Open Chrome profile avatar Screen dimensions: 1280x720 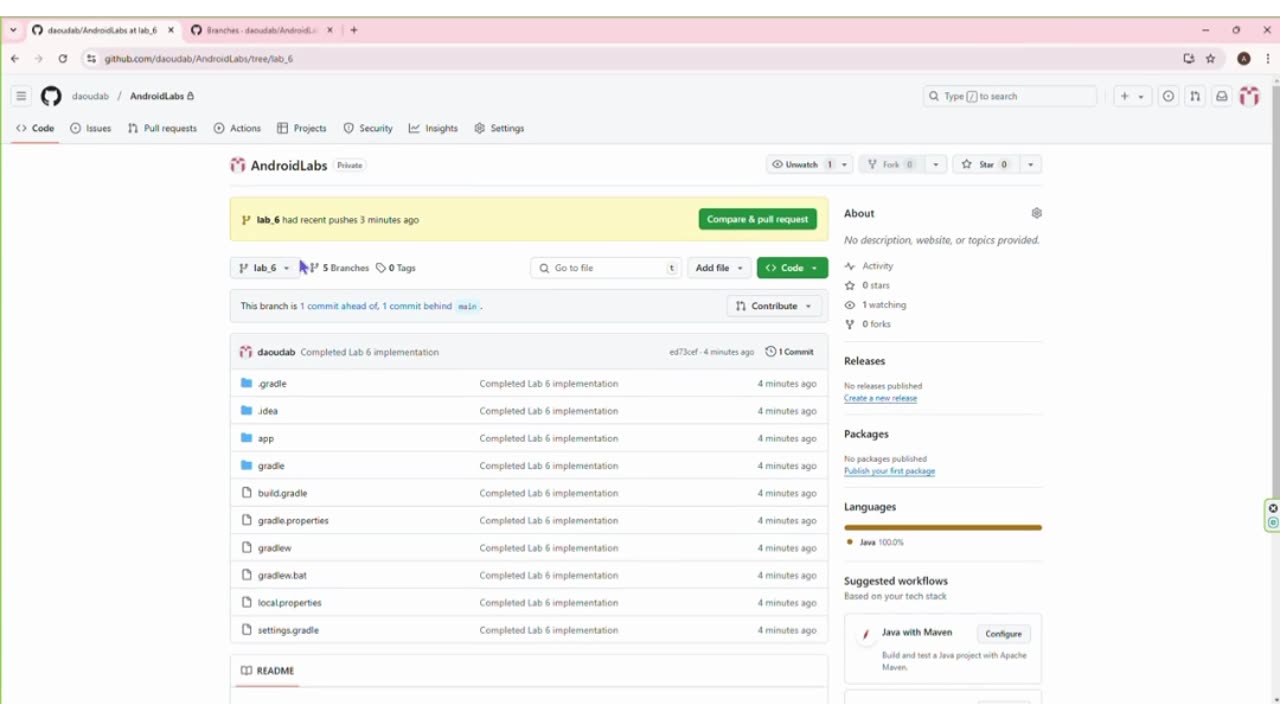click(x=1244, y=59)
